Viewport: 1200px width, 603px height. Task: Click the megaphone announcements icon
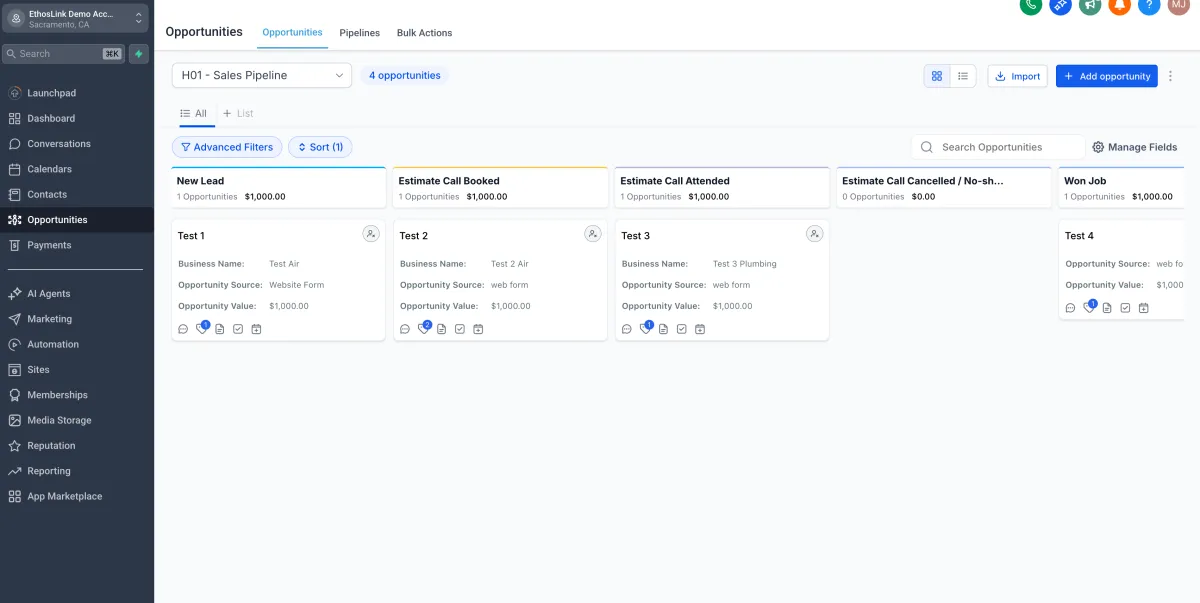[x=1090, y=5]
